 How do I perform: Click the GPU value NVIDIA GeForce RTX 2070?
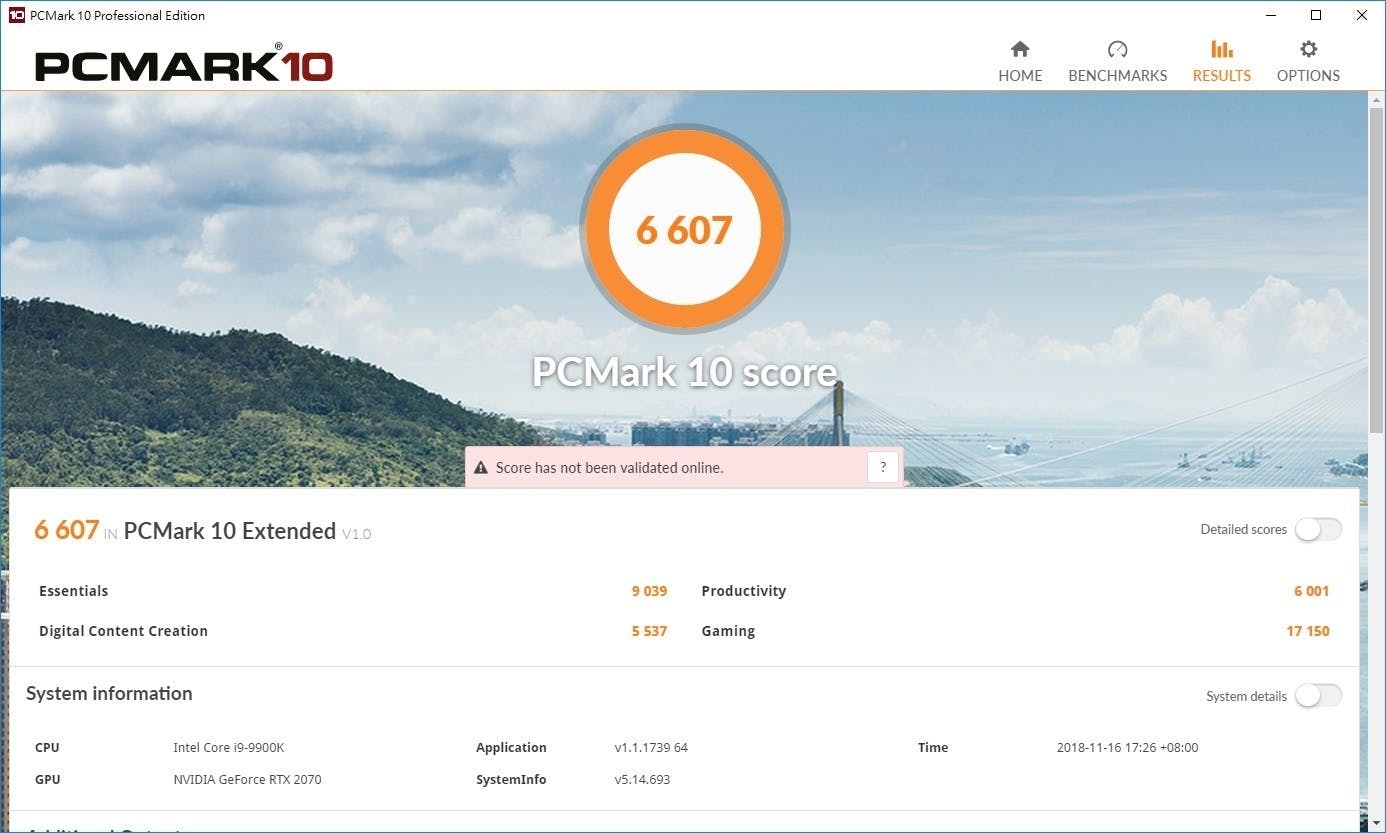coord(247,780)
